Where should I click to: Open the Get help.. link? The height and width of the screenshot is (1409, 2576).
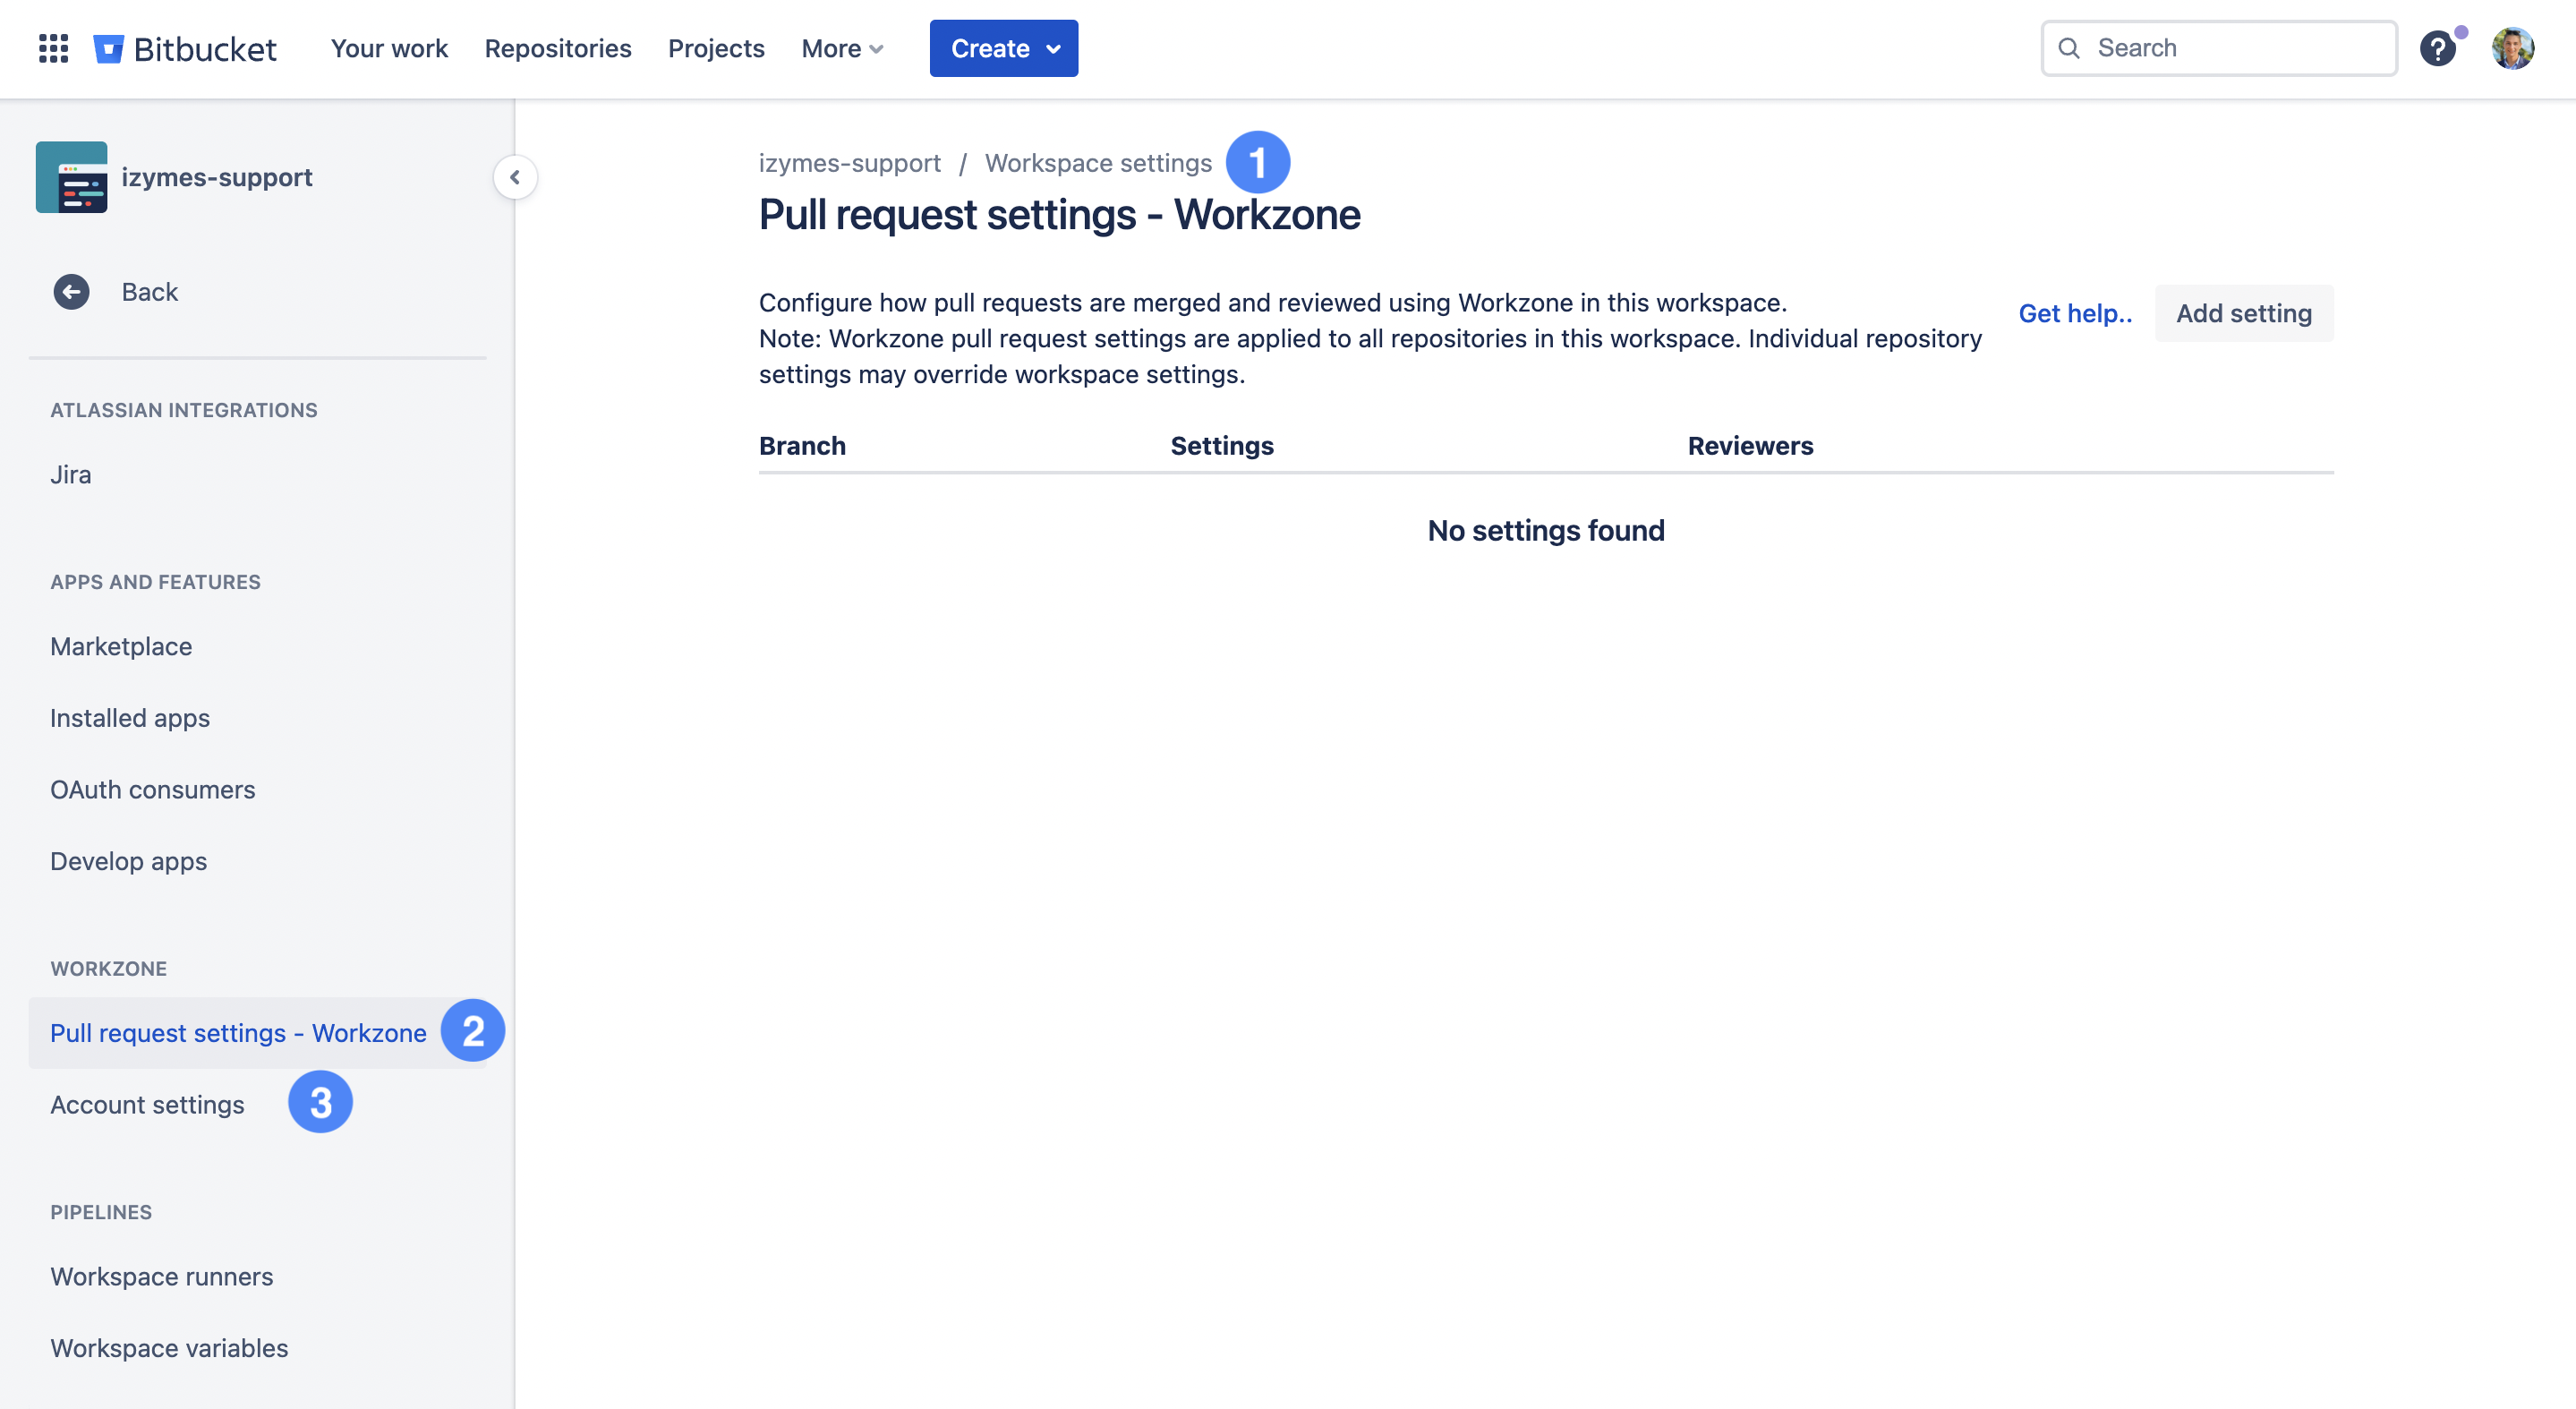2075,313
